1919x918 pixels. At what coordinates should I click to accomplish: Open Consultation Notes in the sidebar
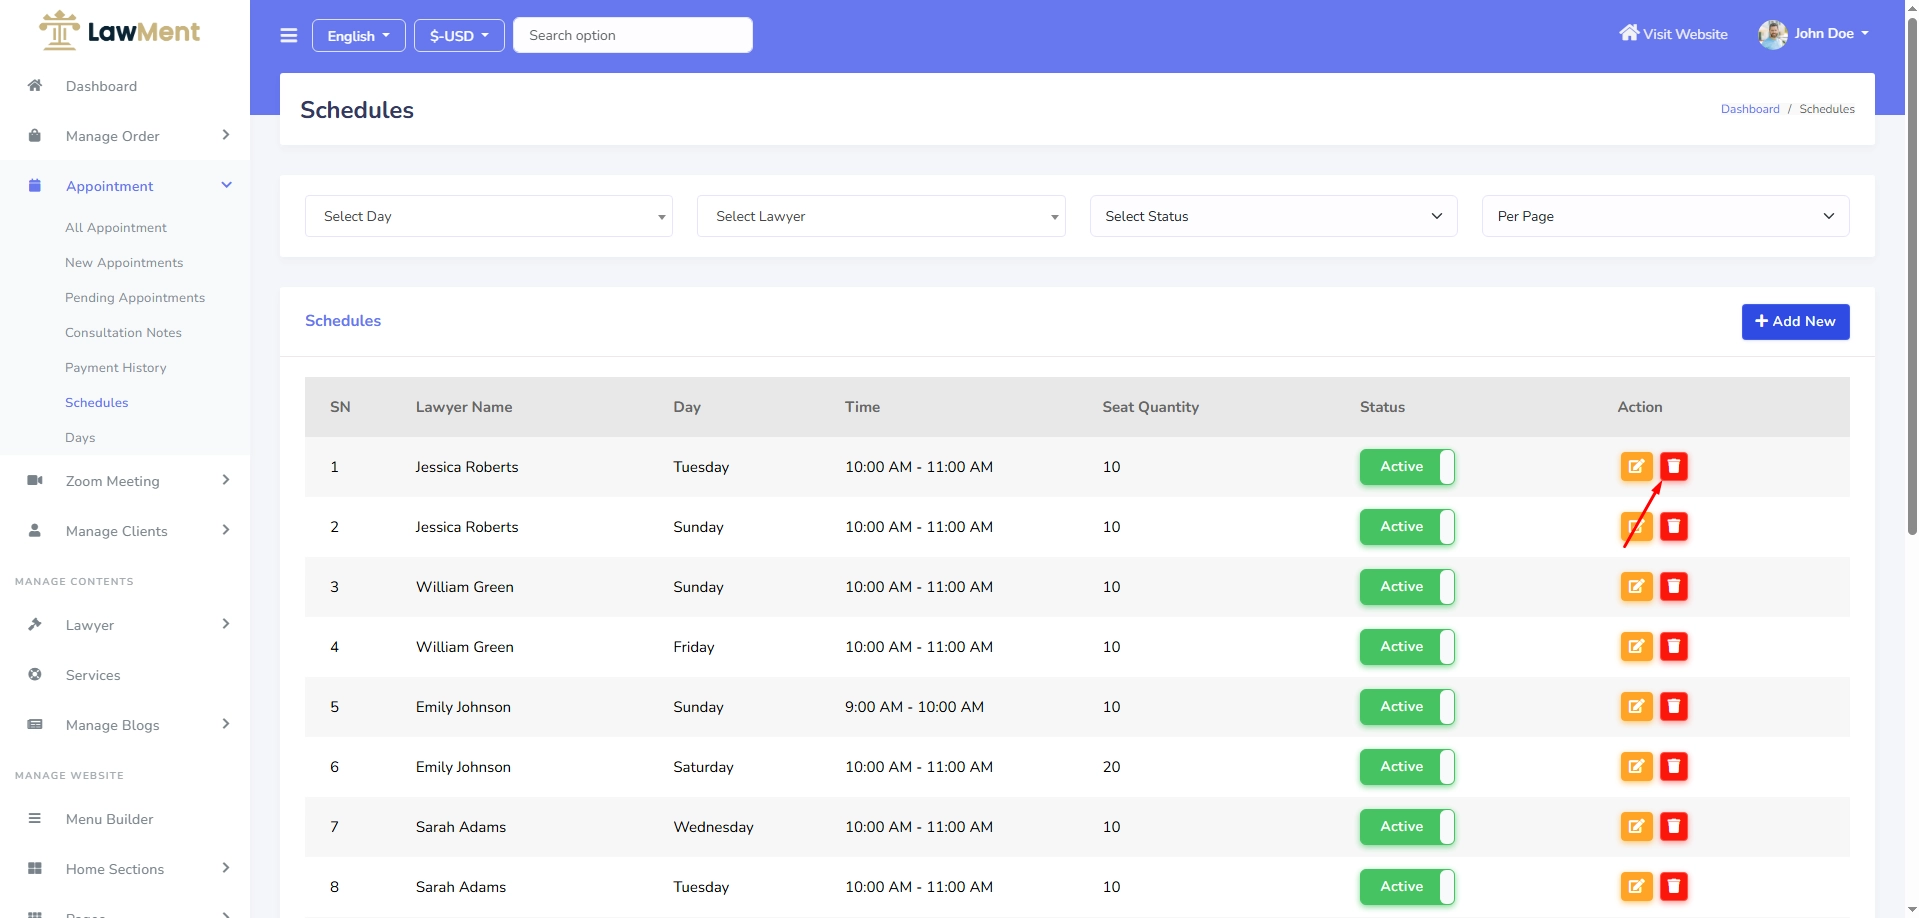coord(123,333)
